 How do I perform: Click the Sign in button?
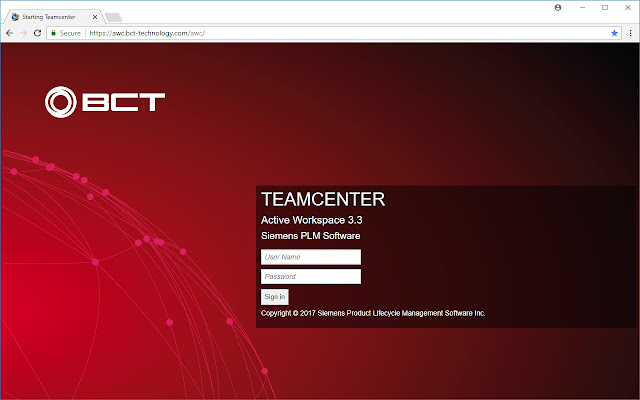click(x=275, y=297)
